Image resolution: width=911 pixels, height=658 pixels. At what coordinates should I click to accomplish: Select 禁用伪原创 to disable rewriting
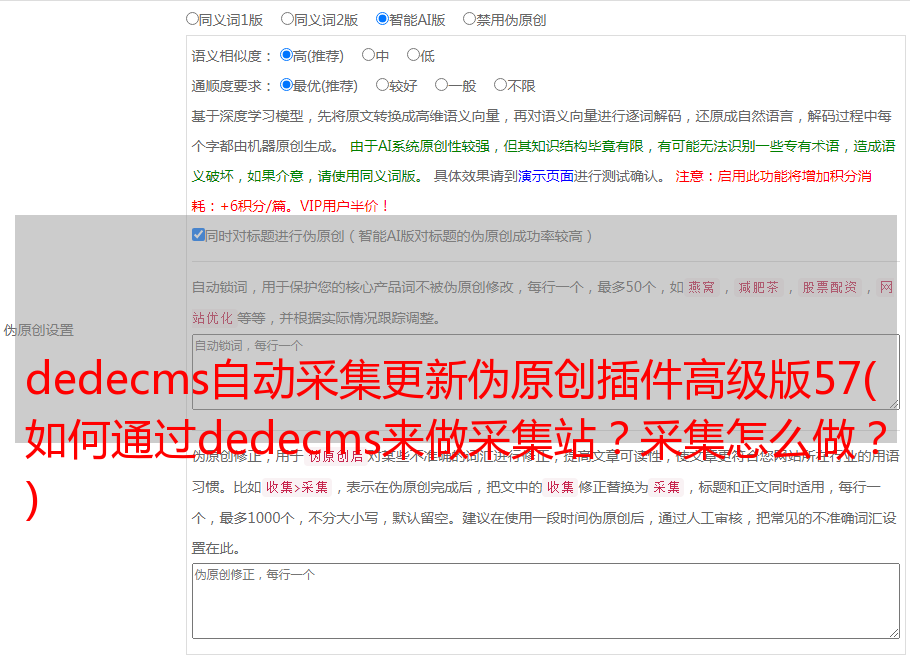tap(469, 19)
